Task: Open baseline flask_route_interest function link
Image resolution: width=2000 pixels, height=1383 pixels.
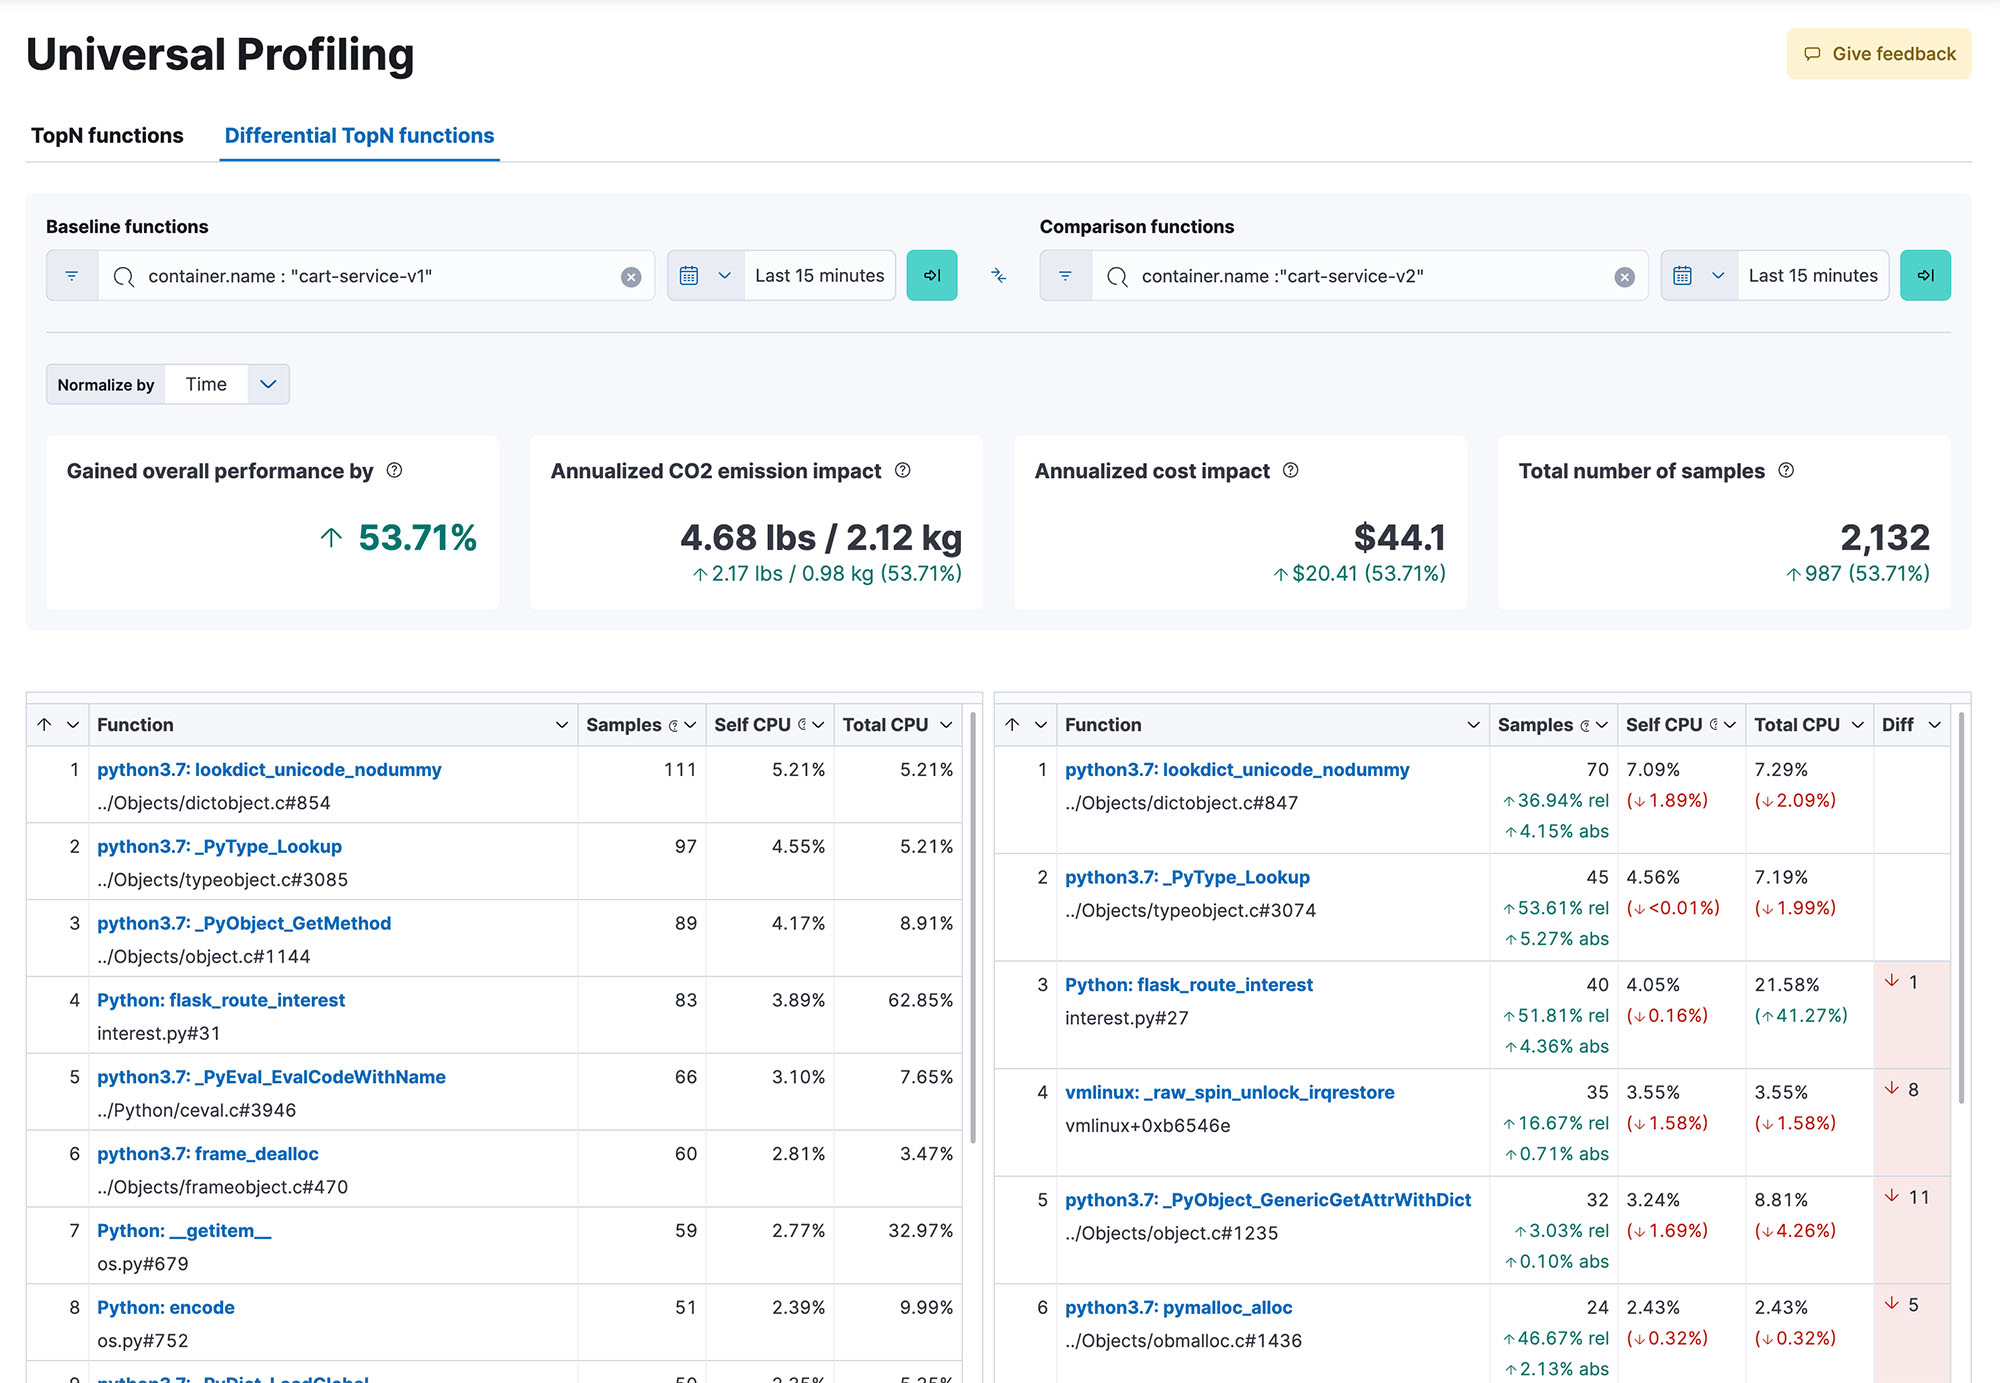Action: (221, 1001)
